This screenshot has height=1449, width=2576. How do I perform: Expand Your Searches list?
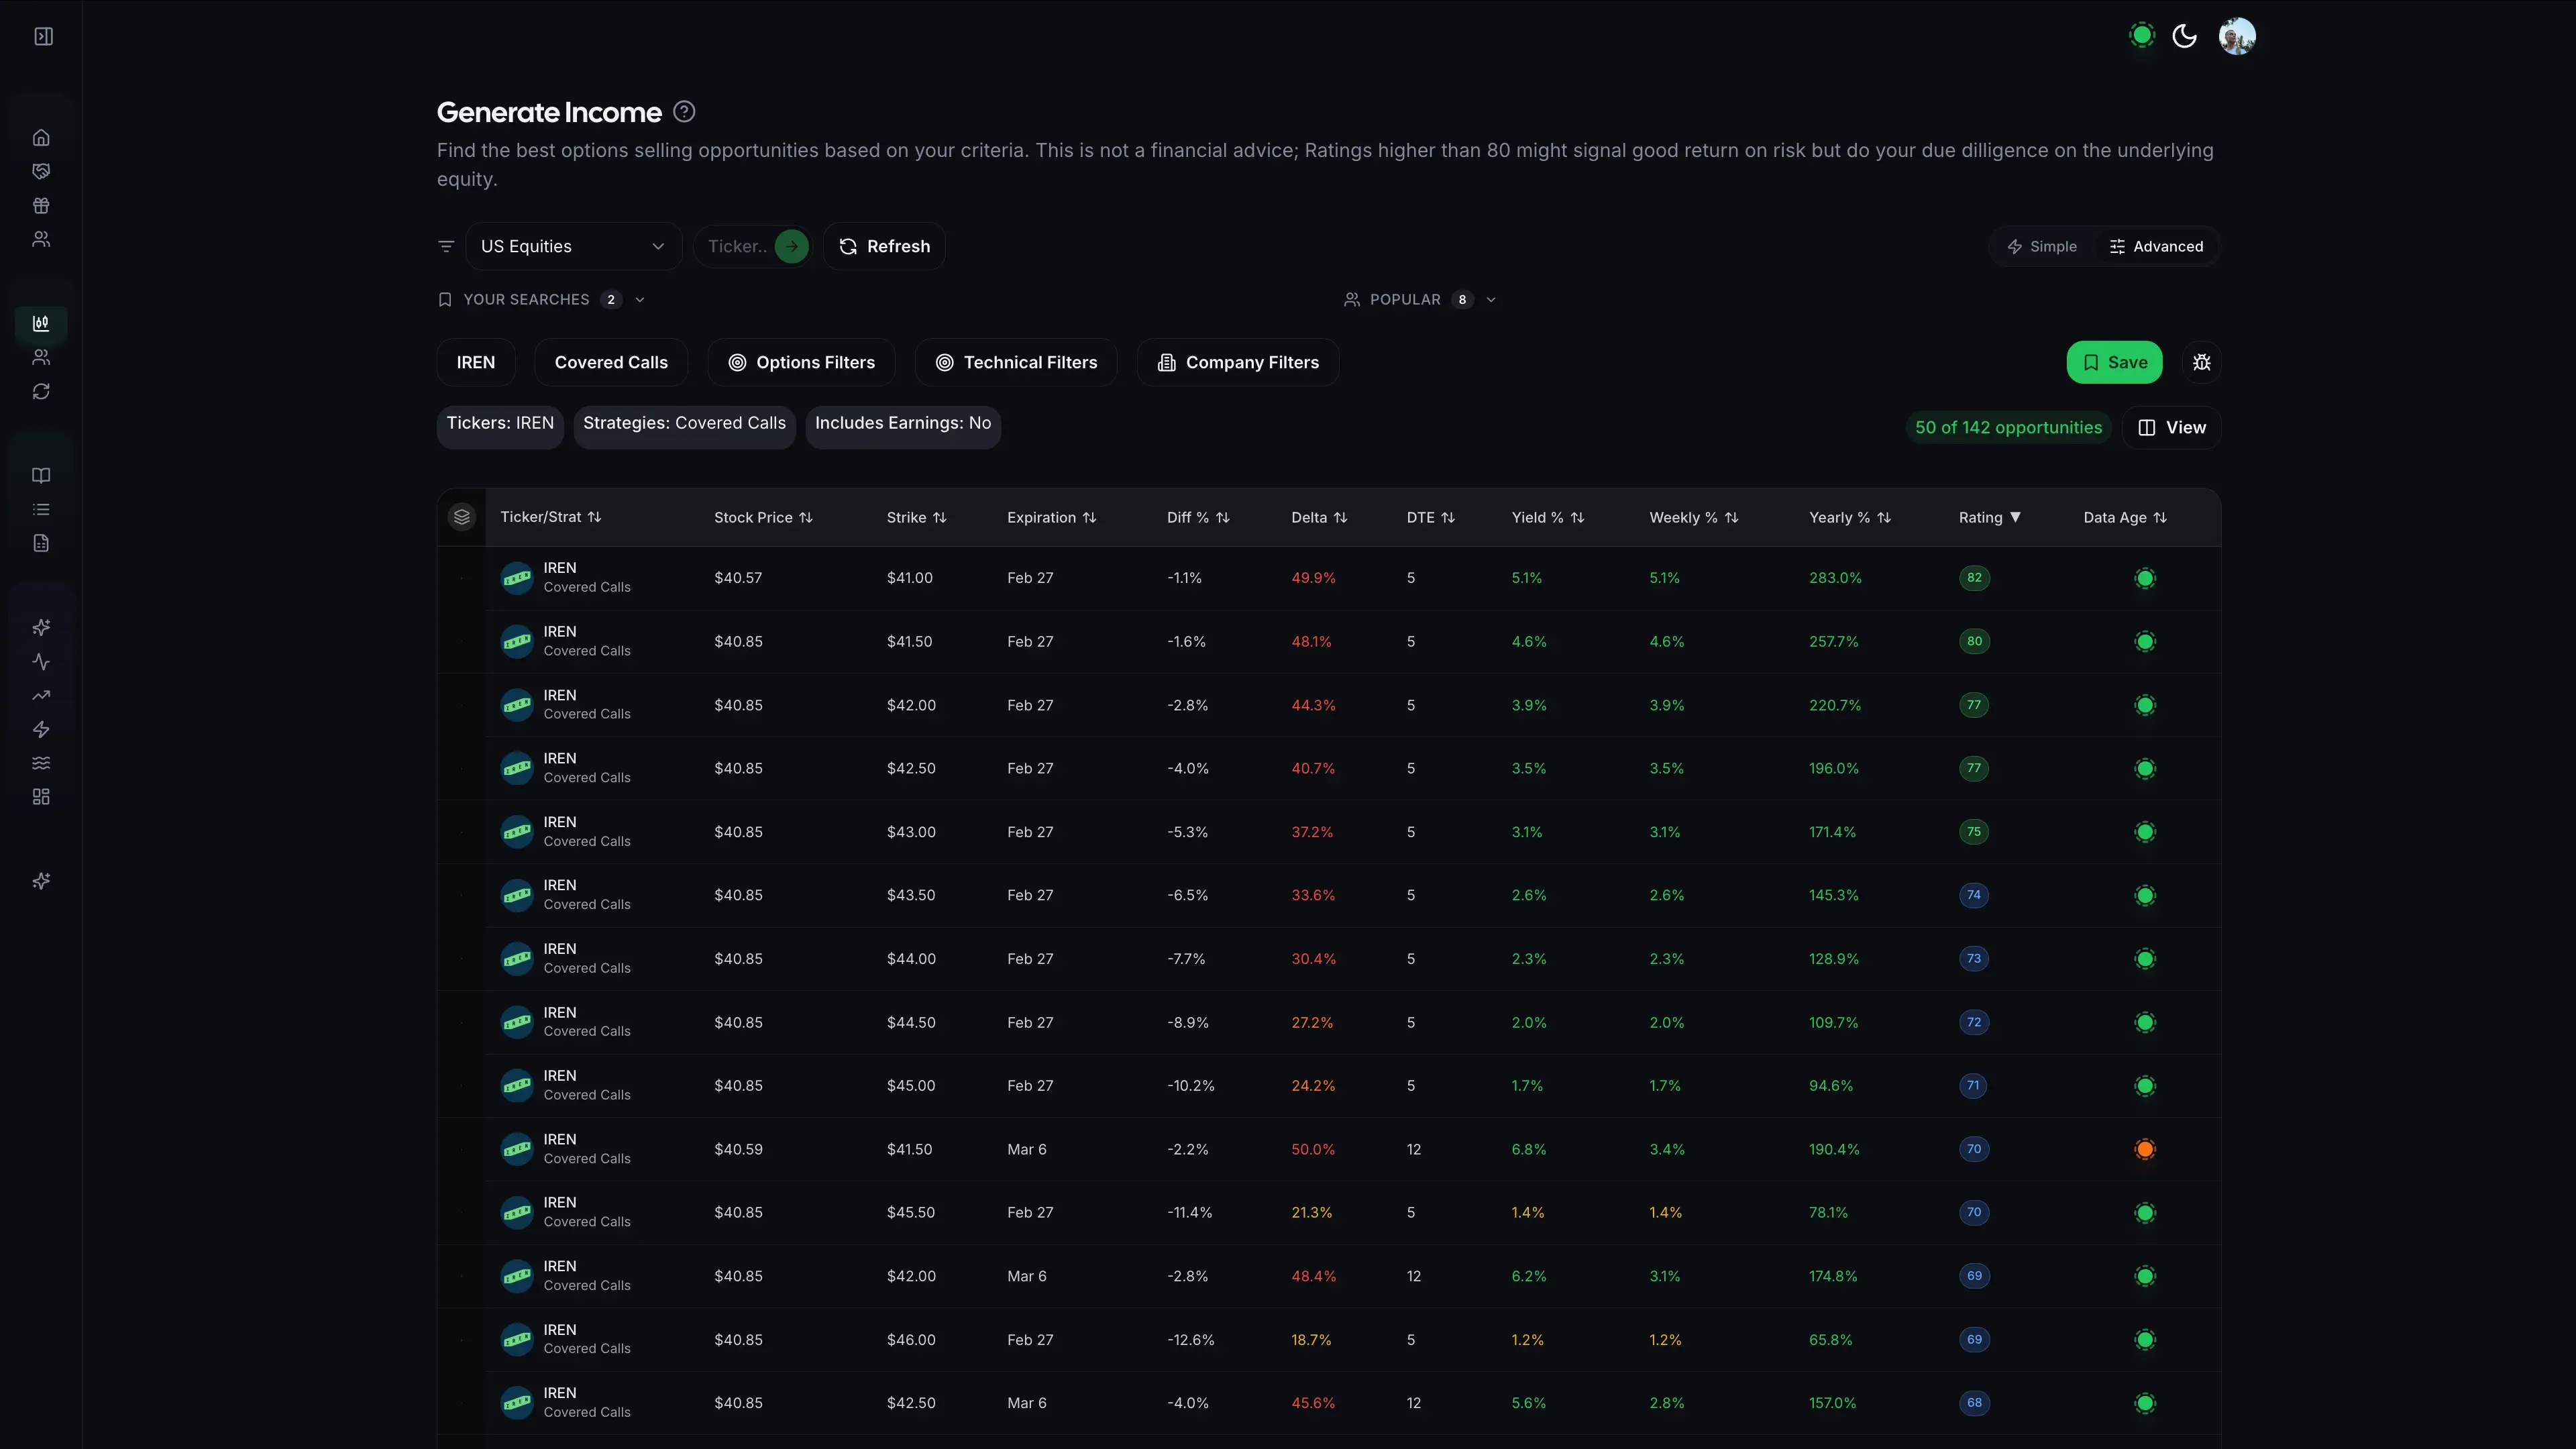coord(542,300)
